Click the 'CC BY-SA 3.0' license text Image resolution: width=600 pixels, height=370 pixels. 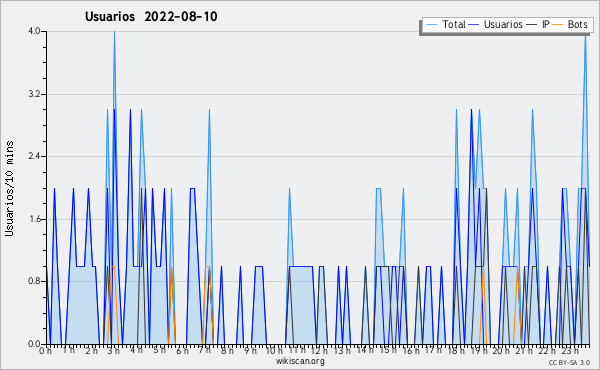click(x=569, y=362)
